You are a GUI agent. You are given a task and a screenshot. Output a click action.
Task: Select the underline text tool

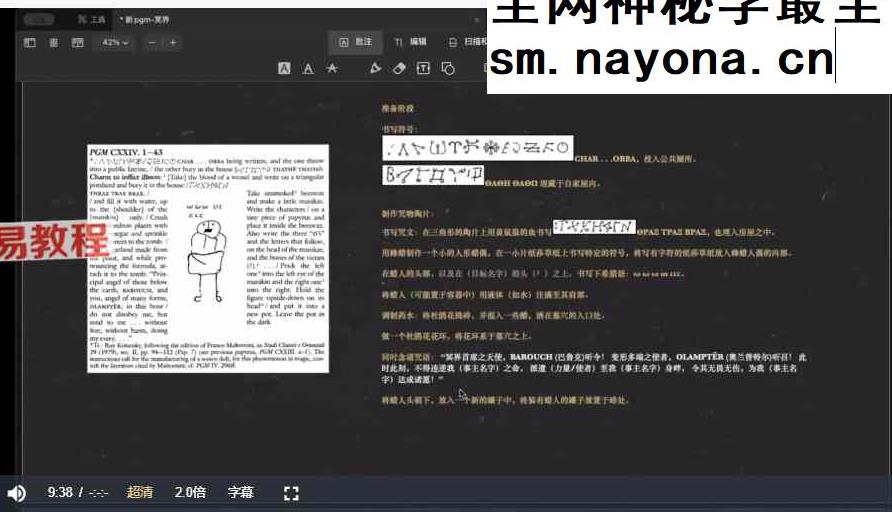308,69
